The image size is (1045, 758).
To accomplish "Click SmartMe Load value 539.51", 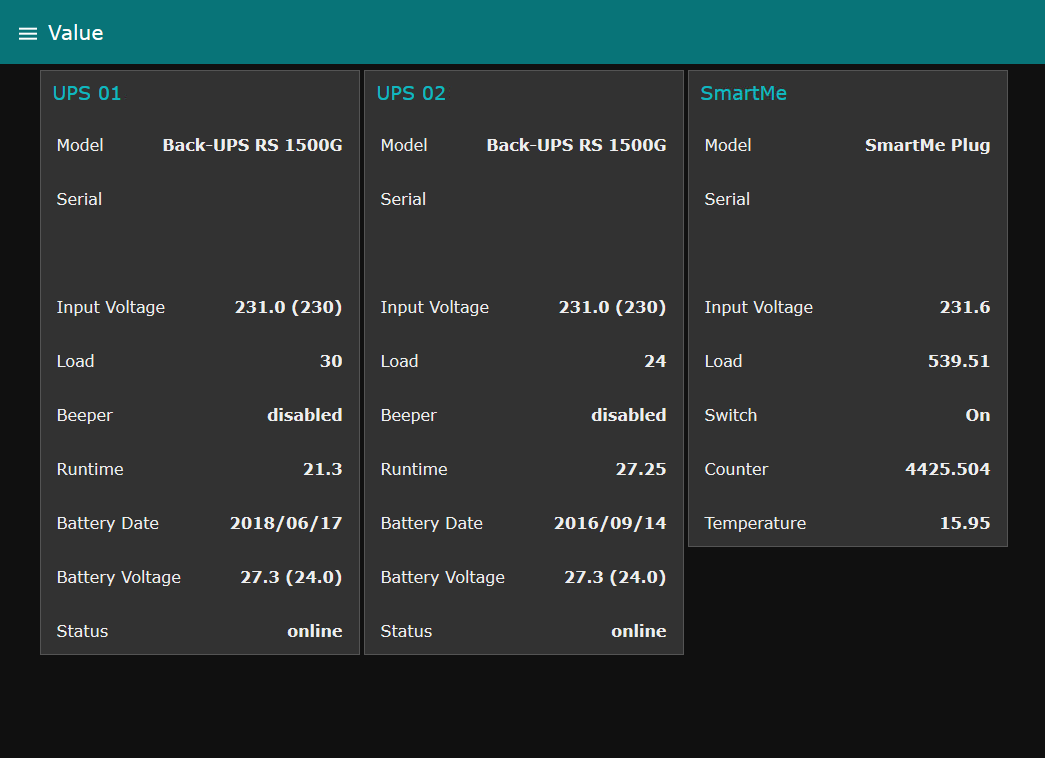I will [958, 361].
